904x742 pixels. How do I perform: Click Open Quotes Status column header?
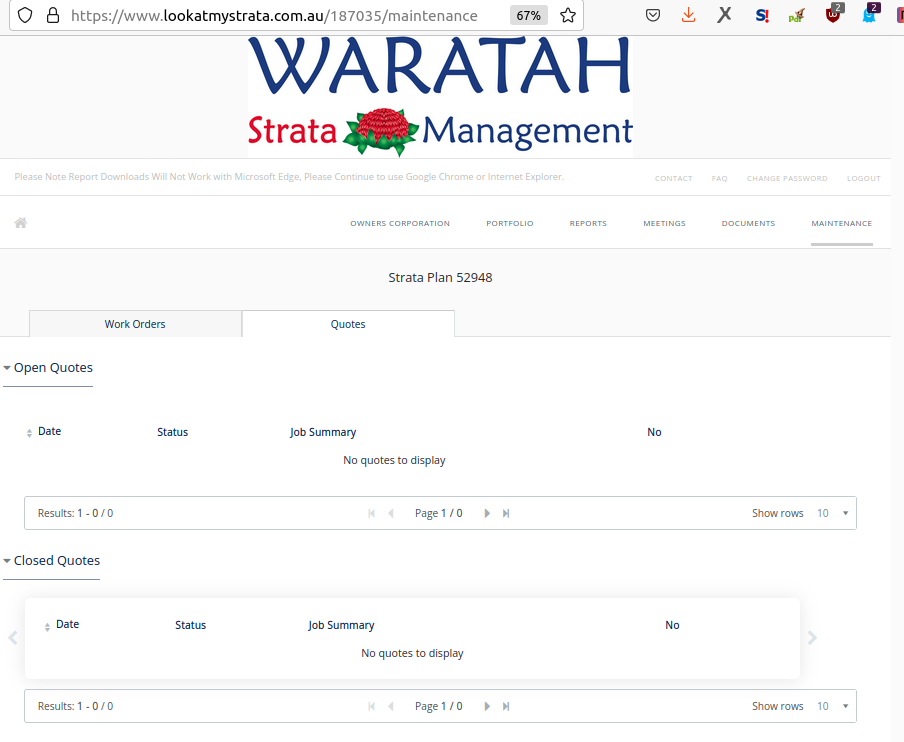[x=172, y=432]
